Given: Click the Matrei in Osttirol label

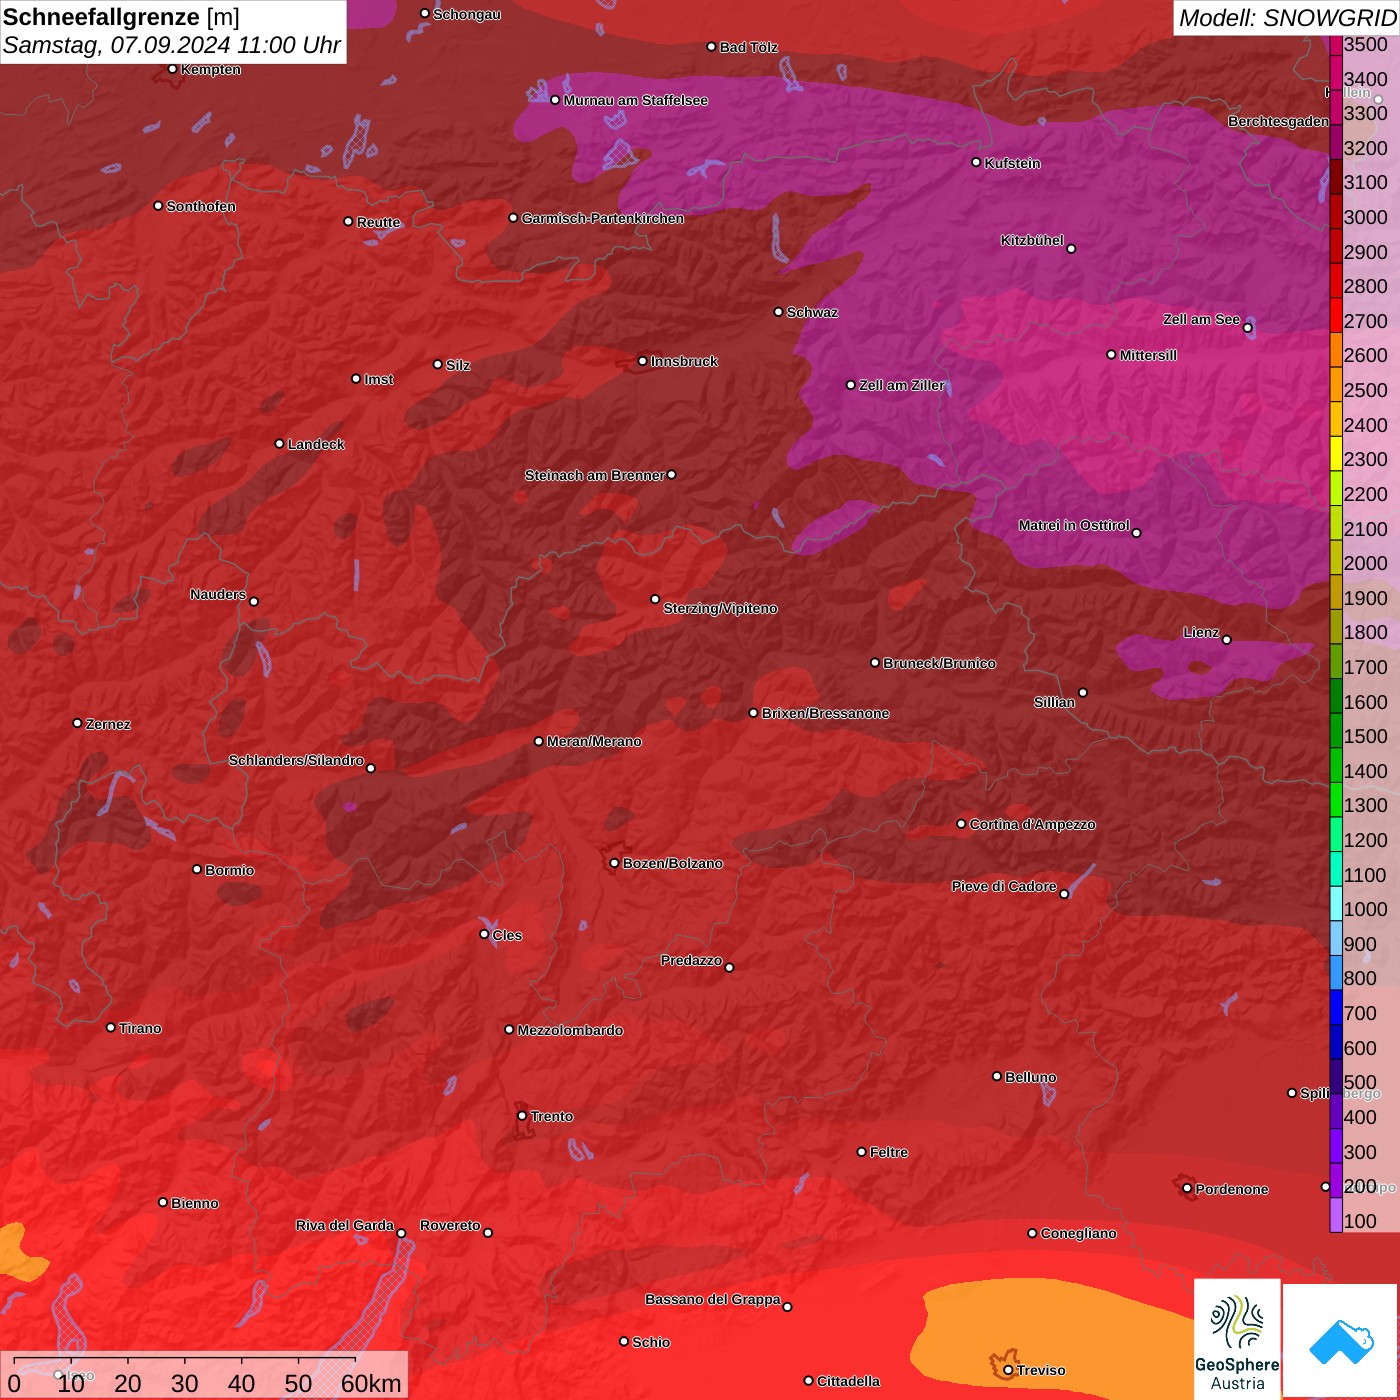Looking at the screenshot, I should [1074, 525].
